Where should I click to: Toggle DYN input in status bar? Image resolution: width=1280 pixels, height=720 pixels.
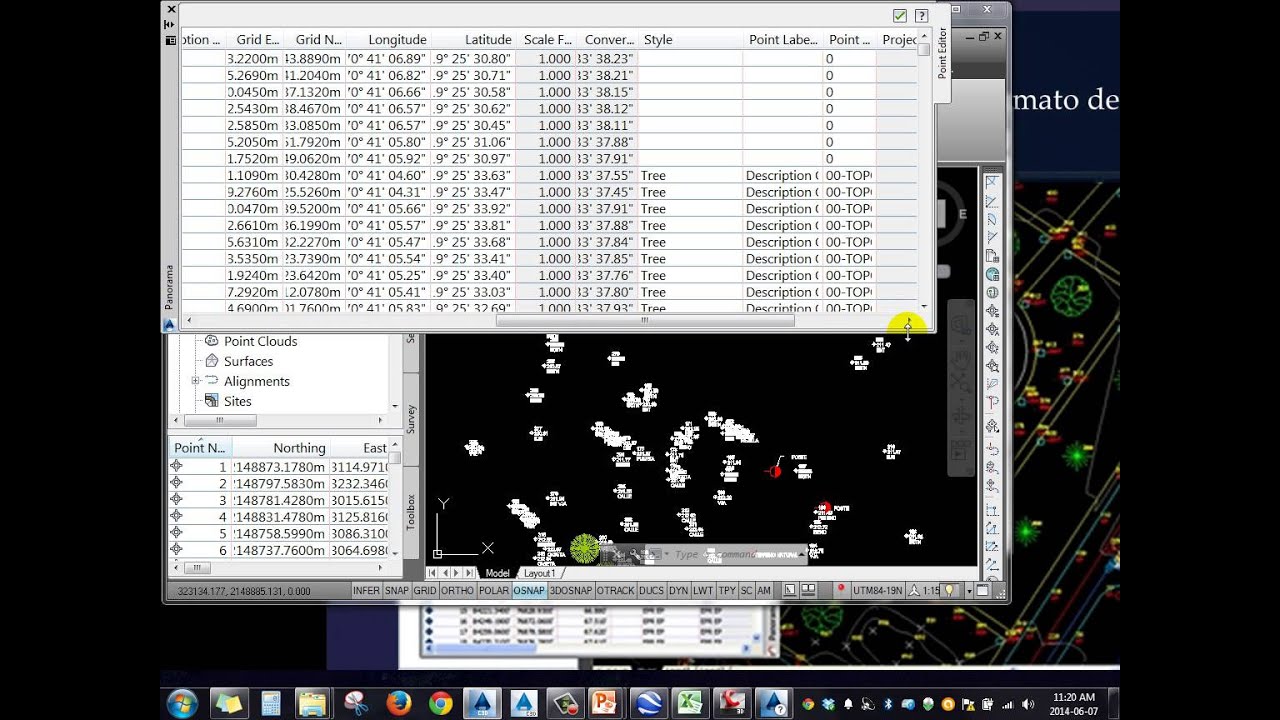point(678,591)
